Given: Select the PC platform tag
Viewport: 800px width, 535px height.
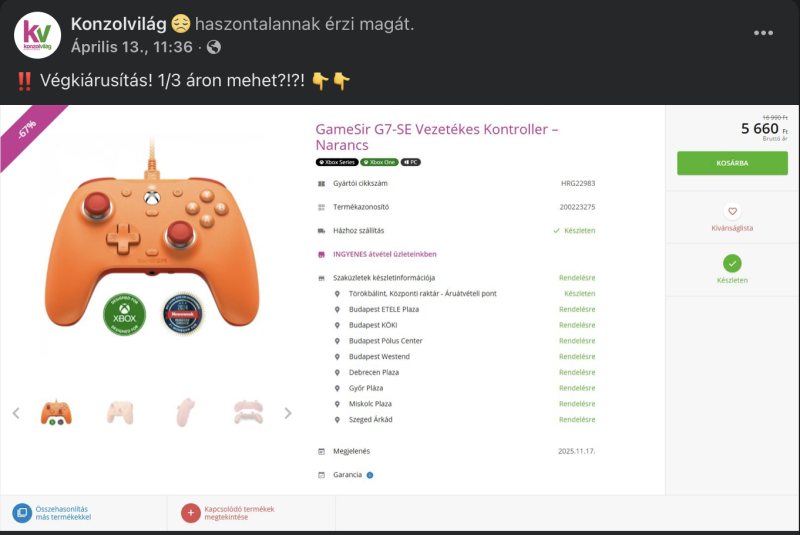Looking at the screenshot, I should point(411,162).
